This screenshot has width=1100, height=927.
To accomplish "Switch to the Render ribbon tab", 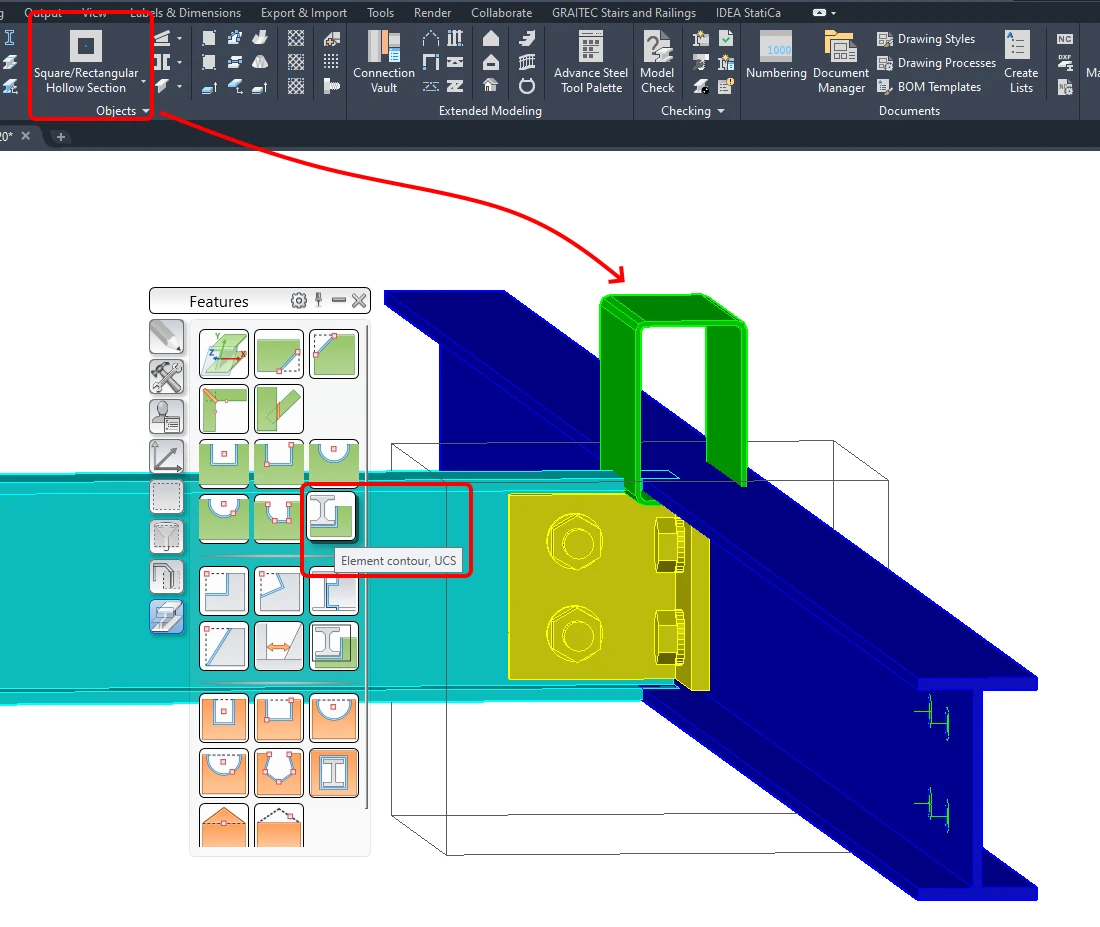I will click(432, 13).
